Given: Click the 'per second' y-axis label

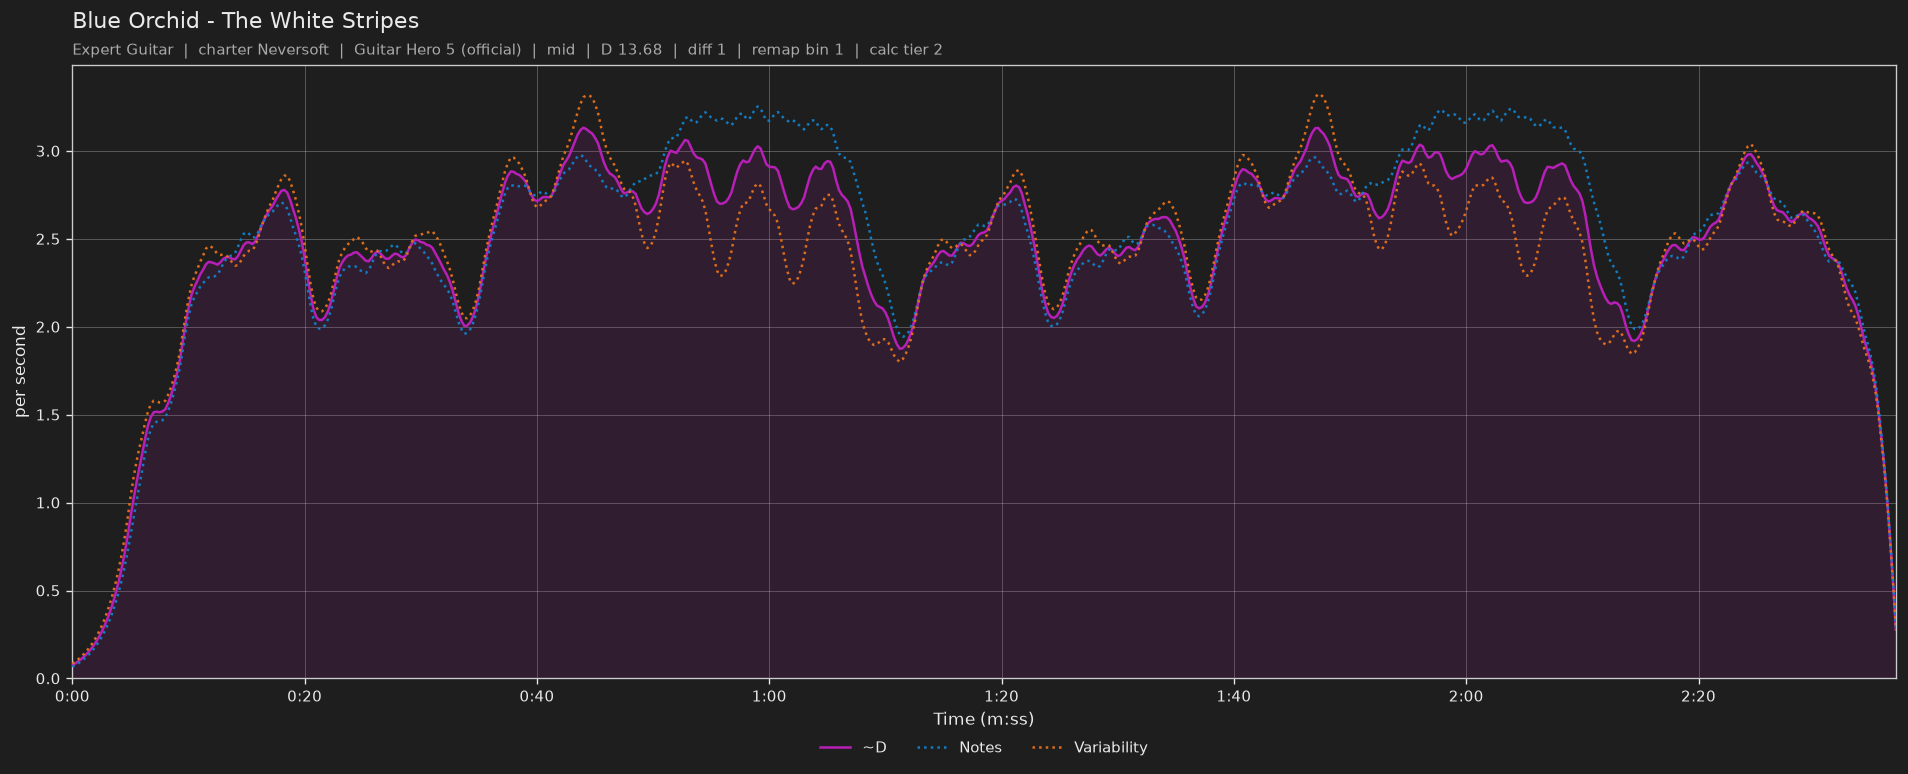Looking at the screenshot, I should point(20,372).
